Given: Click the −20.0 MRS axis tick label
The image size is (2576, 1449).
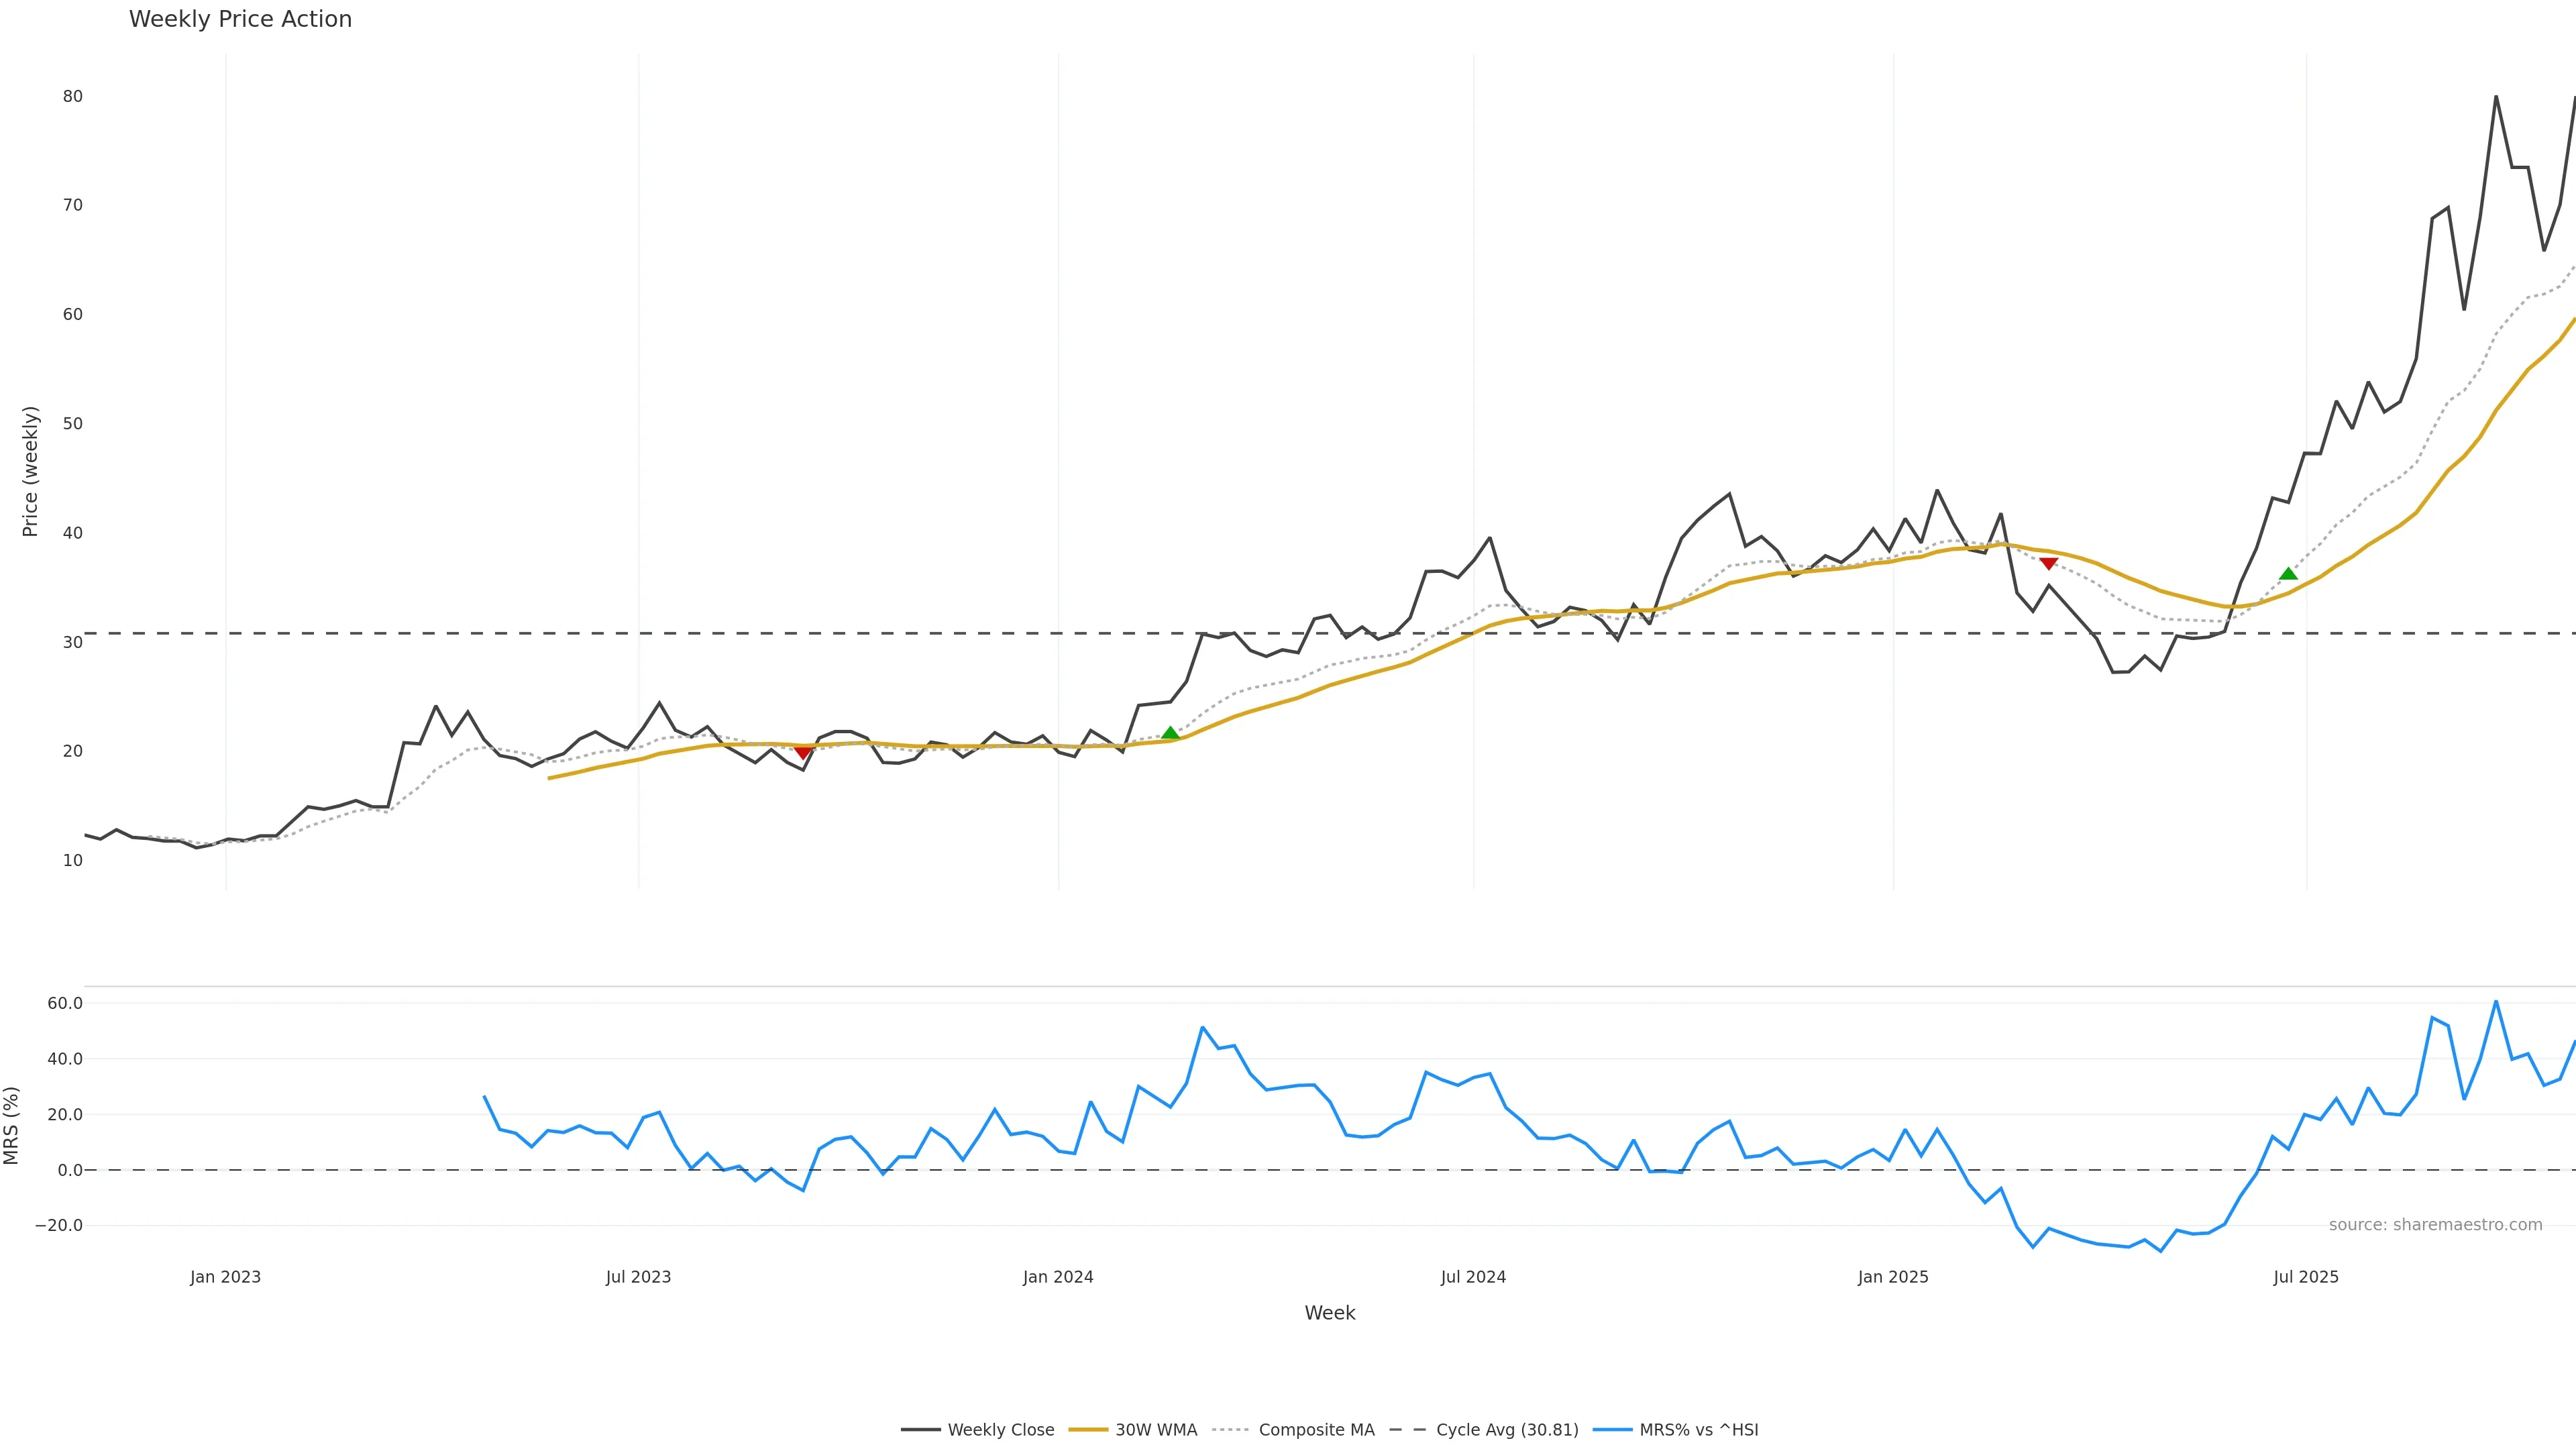Looking at the screenshot, I should [58, 1225].
